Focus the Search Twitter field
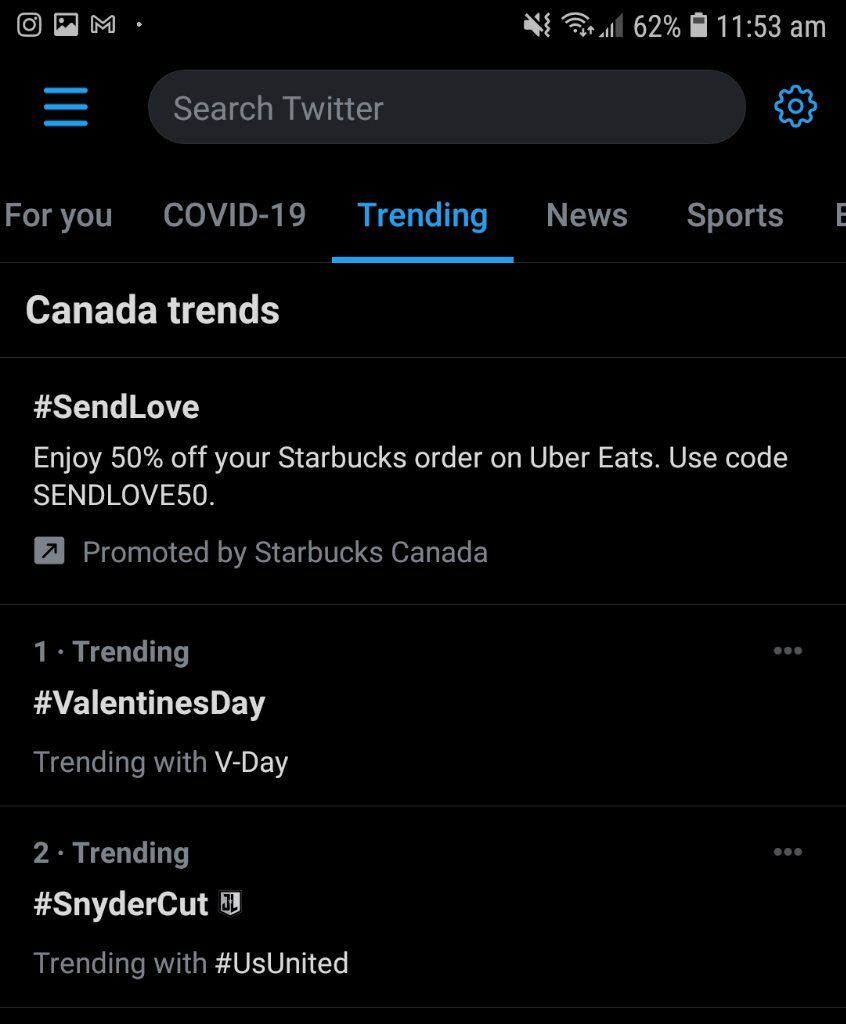This screenshot has height=1024, width=846. [x=447, y=107]
